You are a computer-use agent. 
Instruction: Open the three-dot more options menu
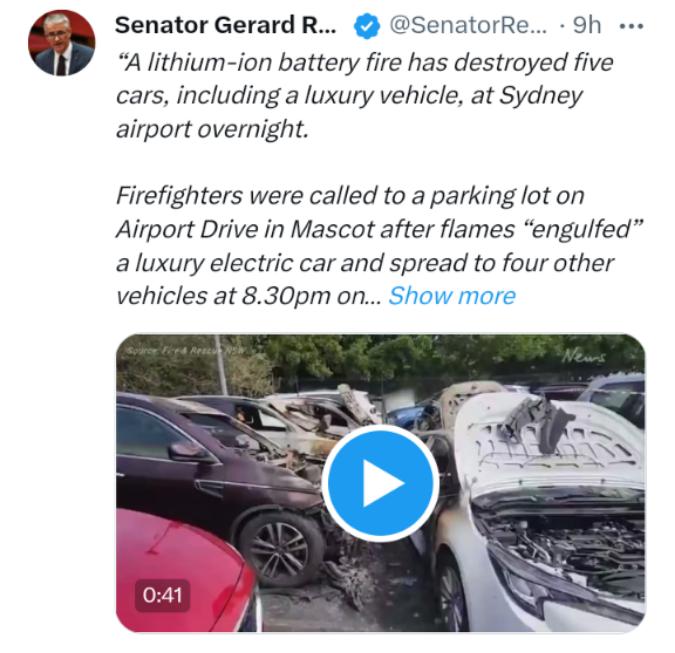click(631, 24)
